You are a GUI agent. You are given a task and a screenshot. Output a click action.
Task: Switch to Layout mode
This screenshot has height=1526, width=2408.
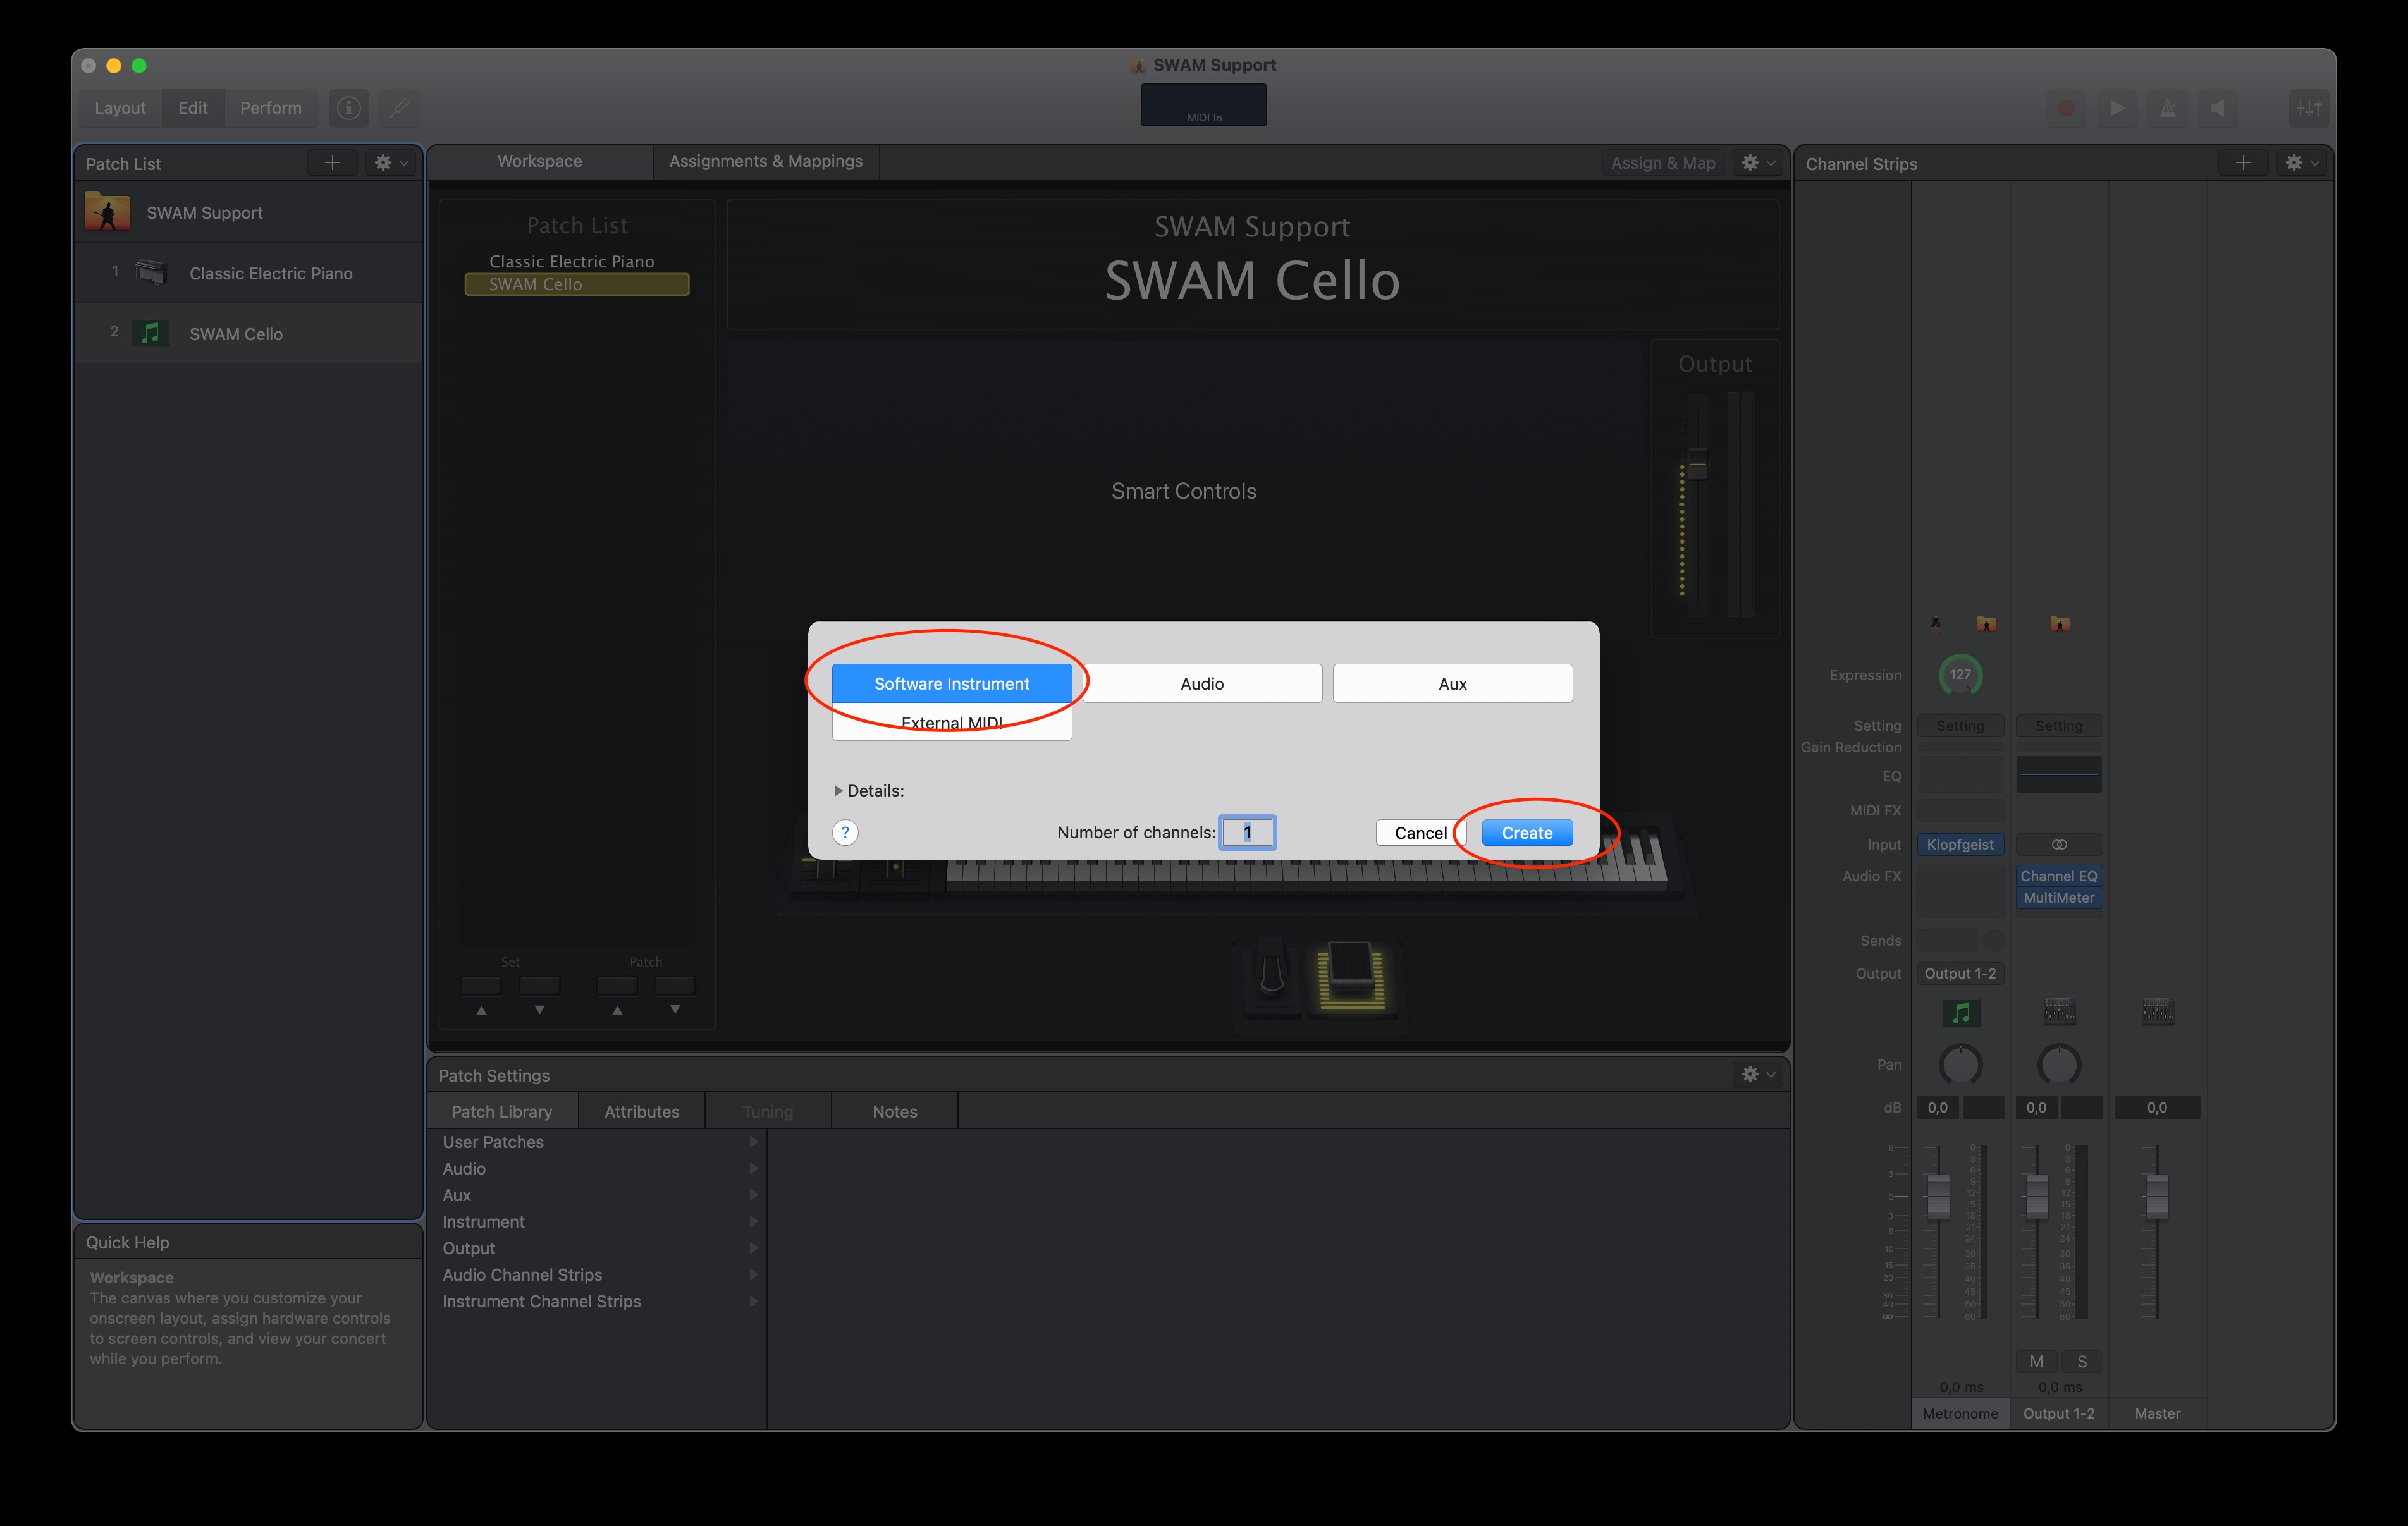point(120,108)
